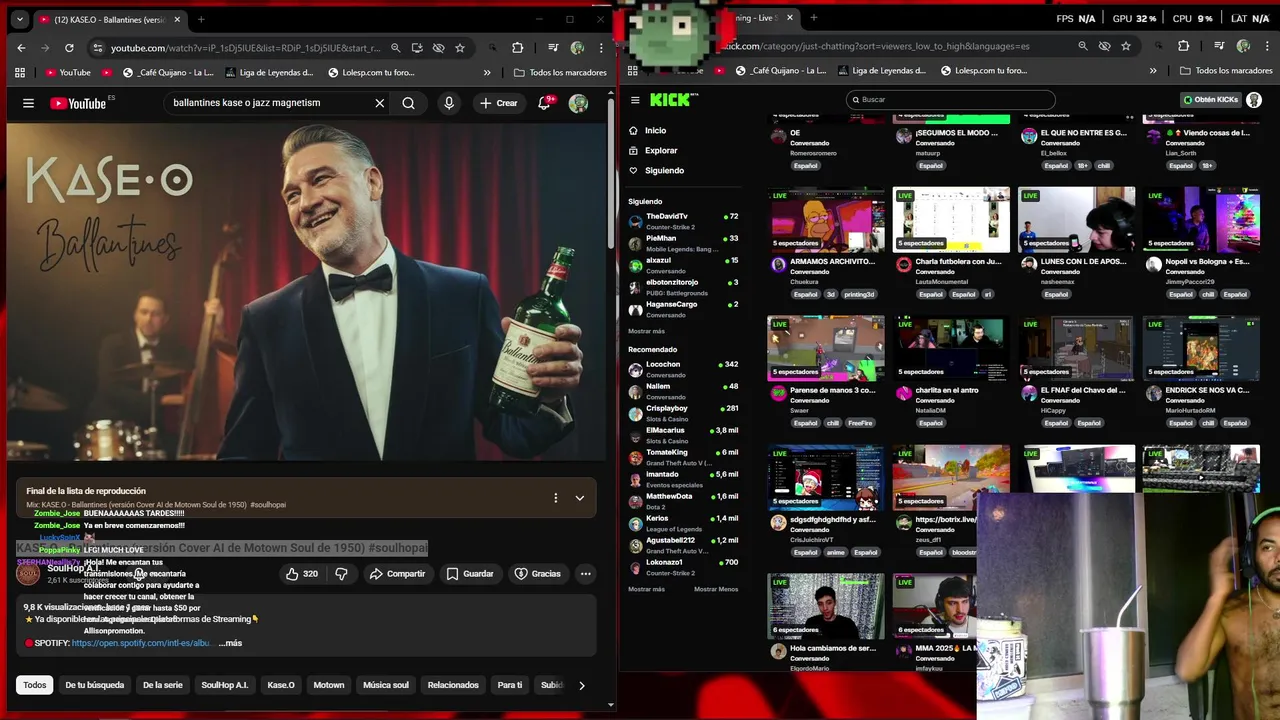Select the Relacionados filter chip
Screen dimensions: 1280x720
pyautogui.click(x=453, y=685)
